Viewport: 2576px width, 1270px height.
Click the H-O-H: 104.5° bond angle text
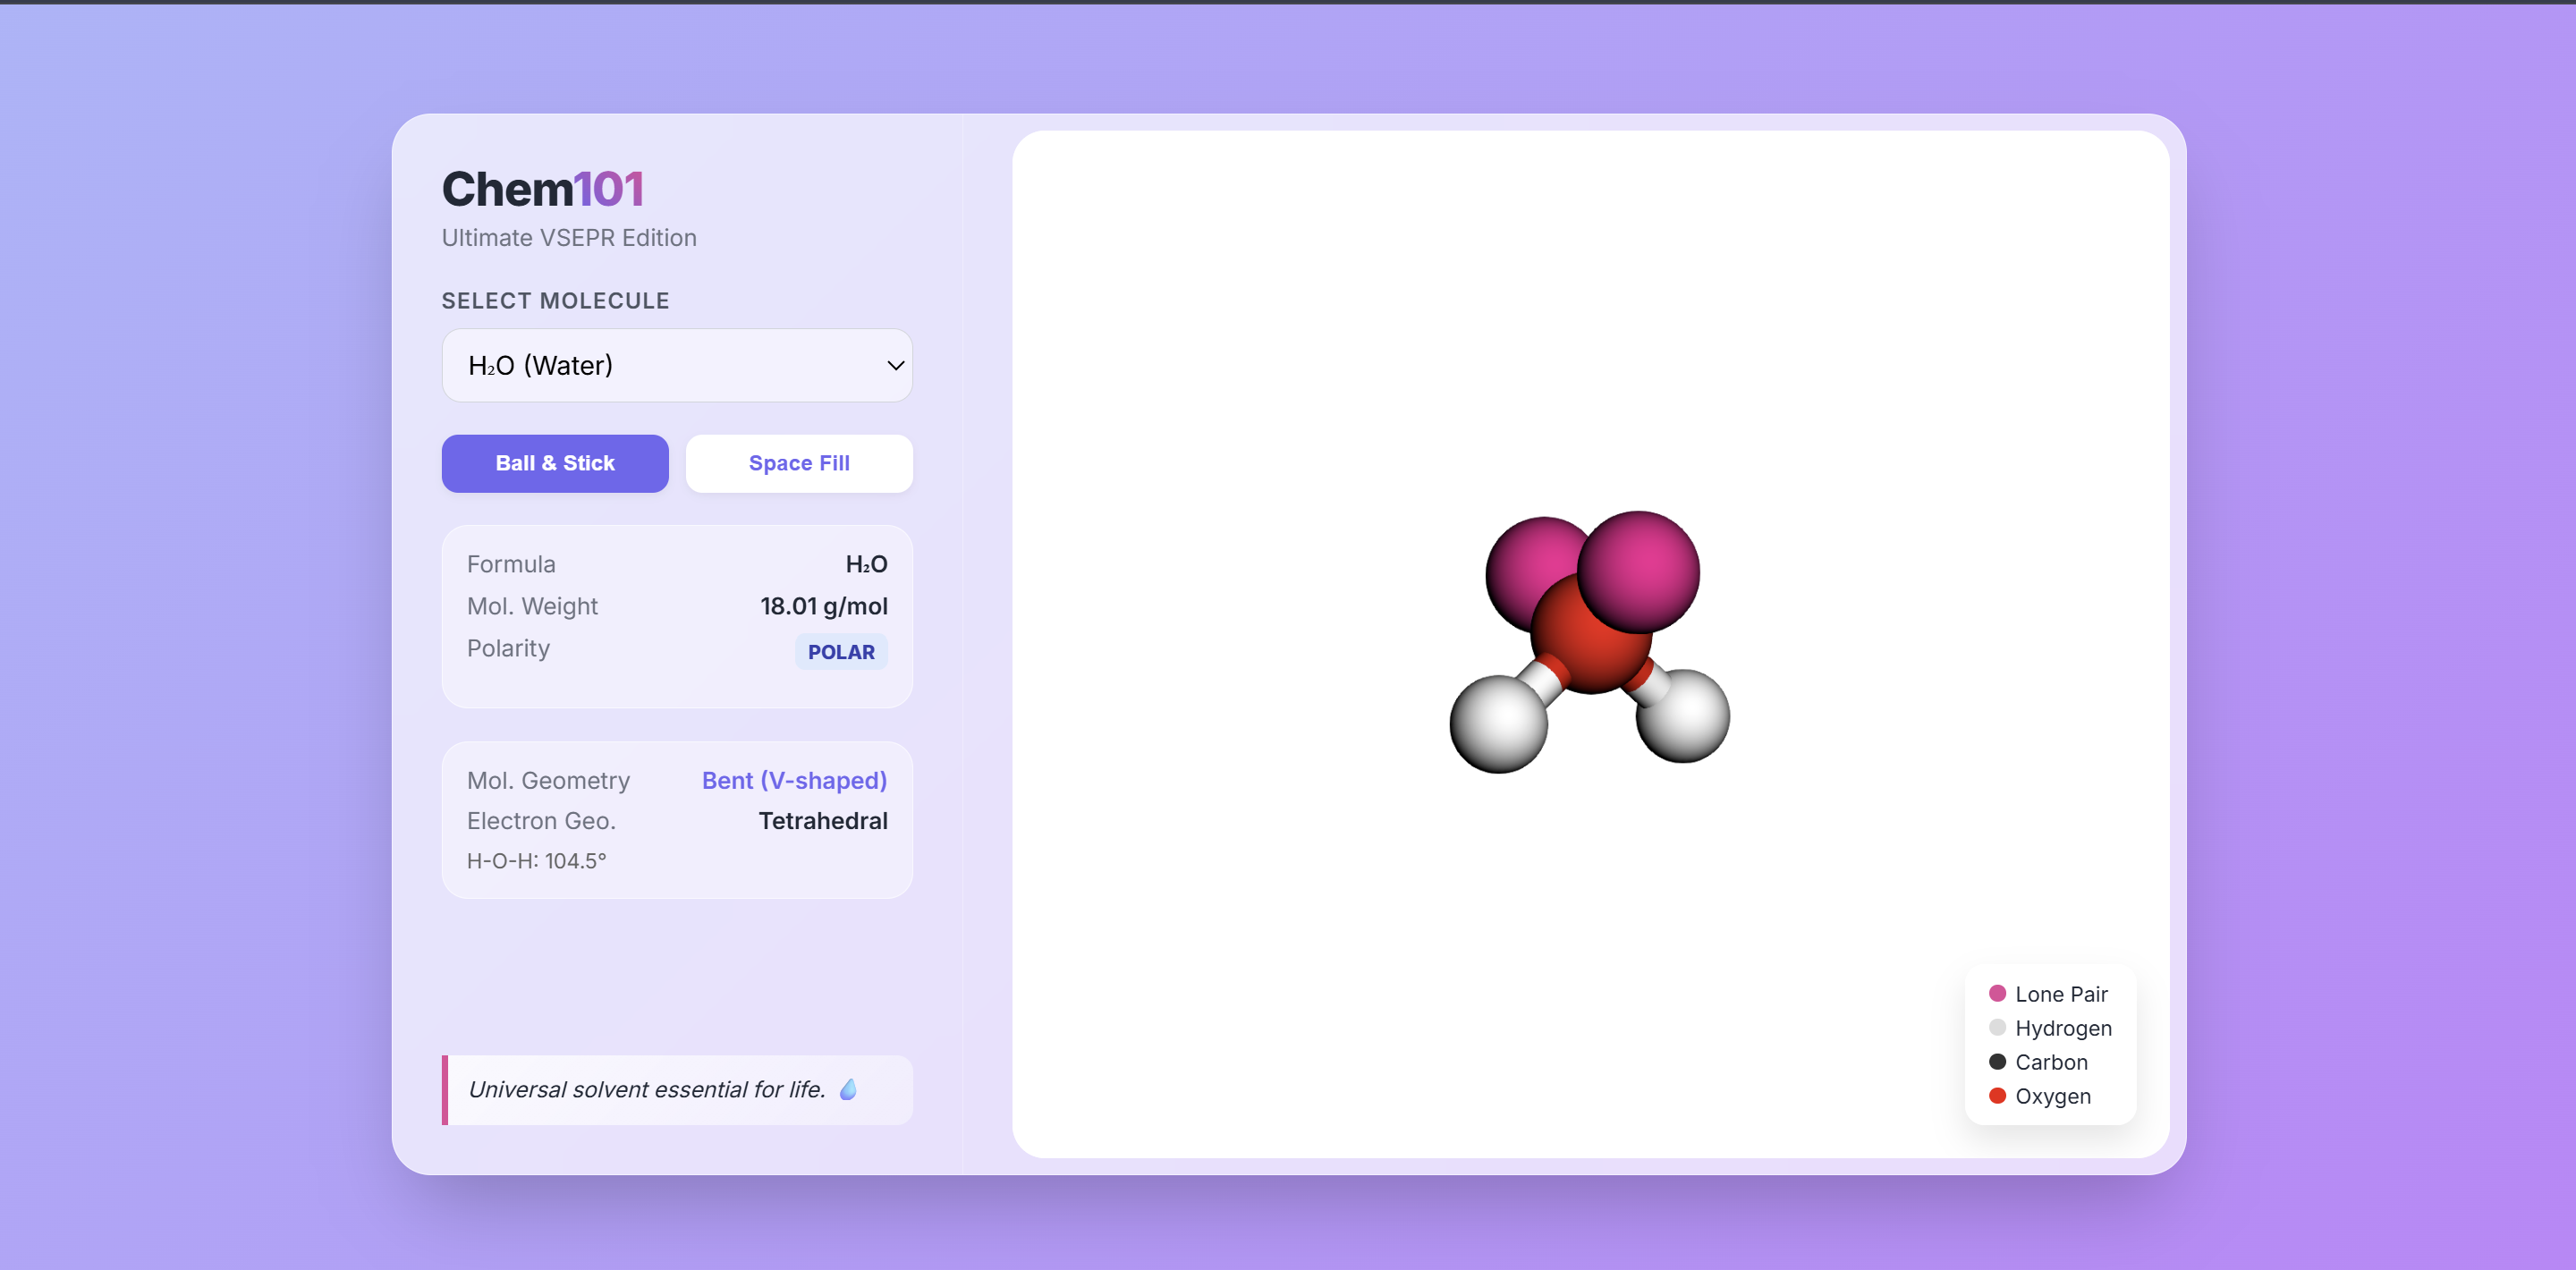(x=537, y=861)
